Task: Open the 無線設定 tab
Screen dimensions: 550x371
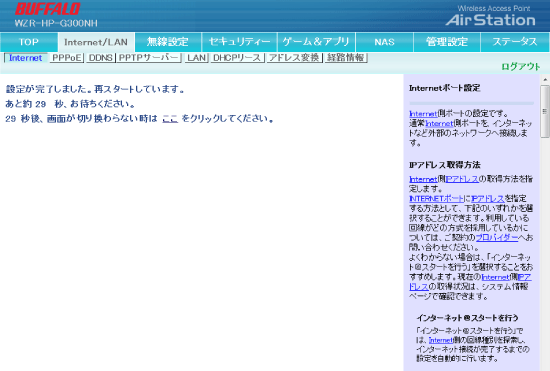Action: pos(168,42)
